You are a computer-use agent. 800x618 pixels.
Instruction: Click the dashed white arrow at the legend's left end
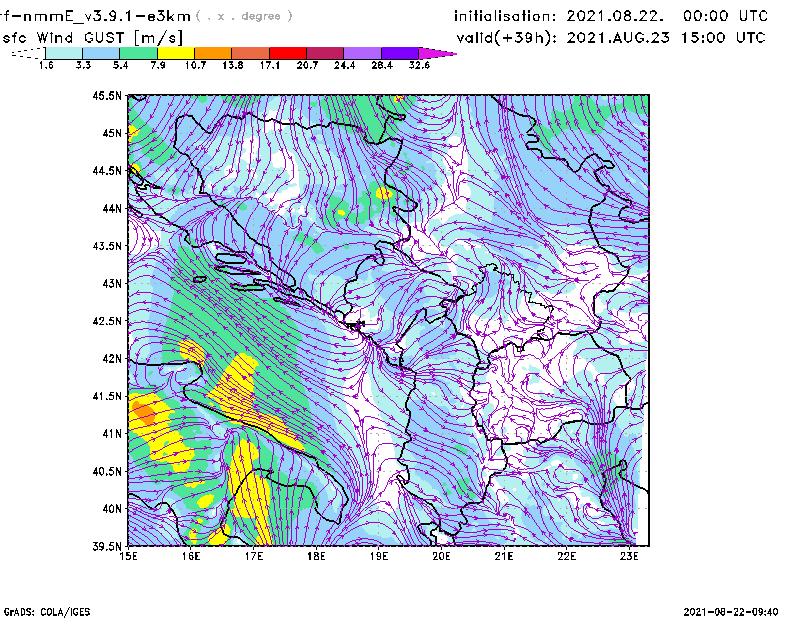pyautogui.click(x=25, y=52)
